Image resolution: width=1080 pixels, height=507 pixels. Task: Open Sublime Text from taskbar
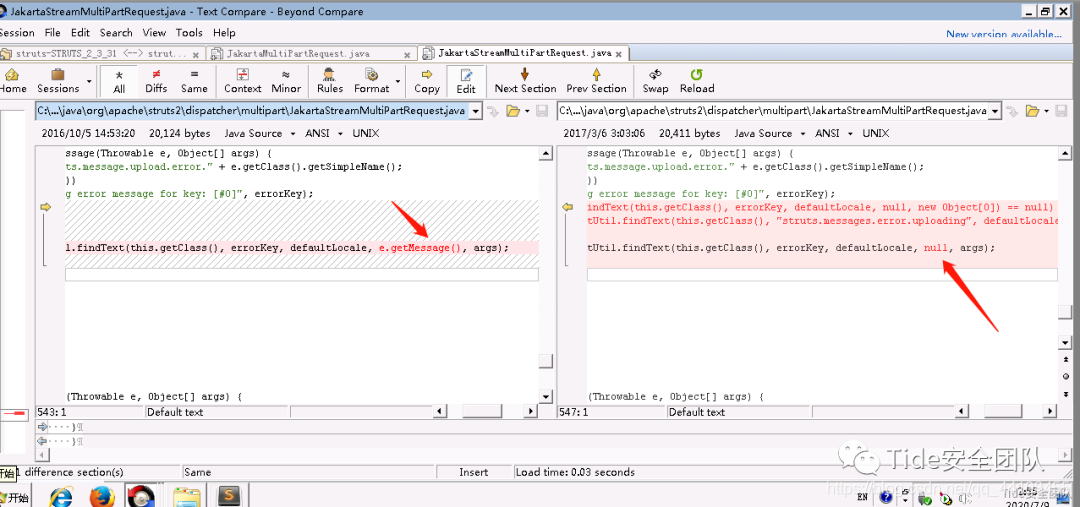click(x=229, y=496)
